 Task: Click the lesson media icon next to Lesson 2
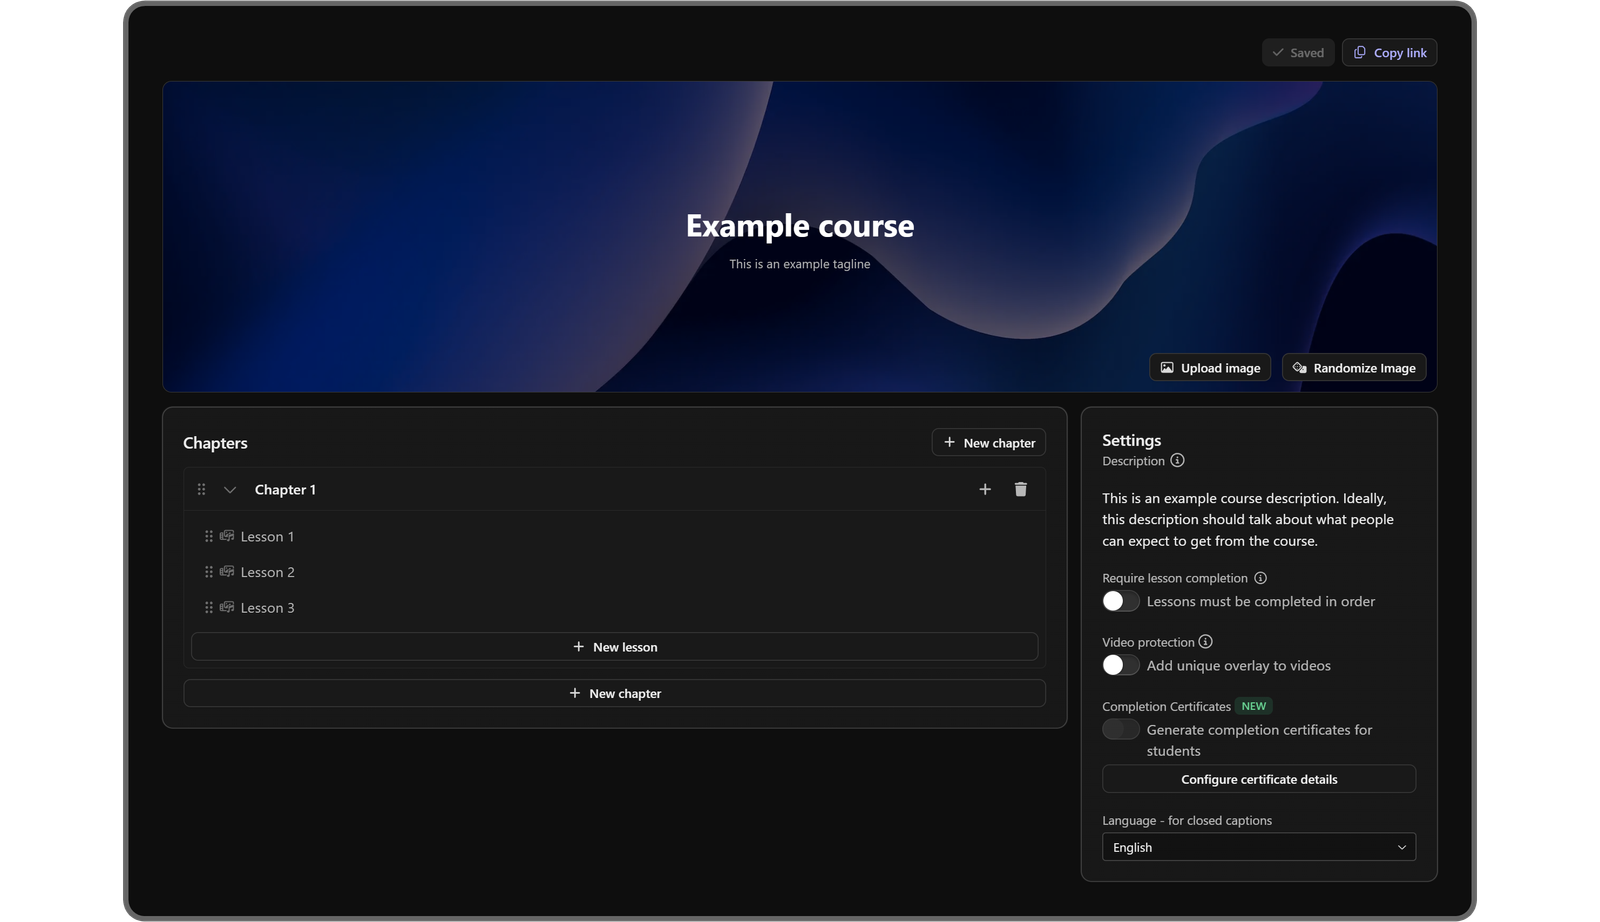click(x=226, y=571)
